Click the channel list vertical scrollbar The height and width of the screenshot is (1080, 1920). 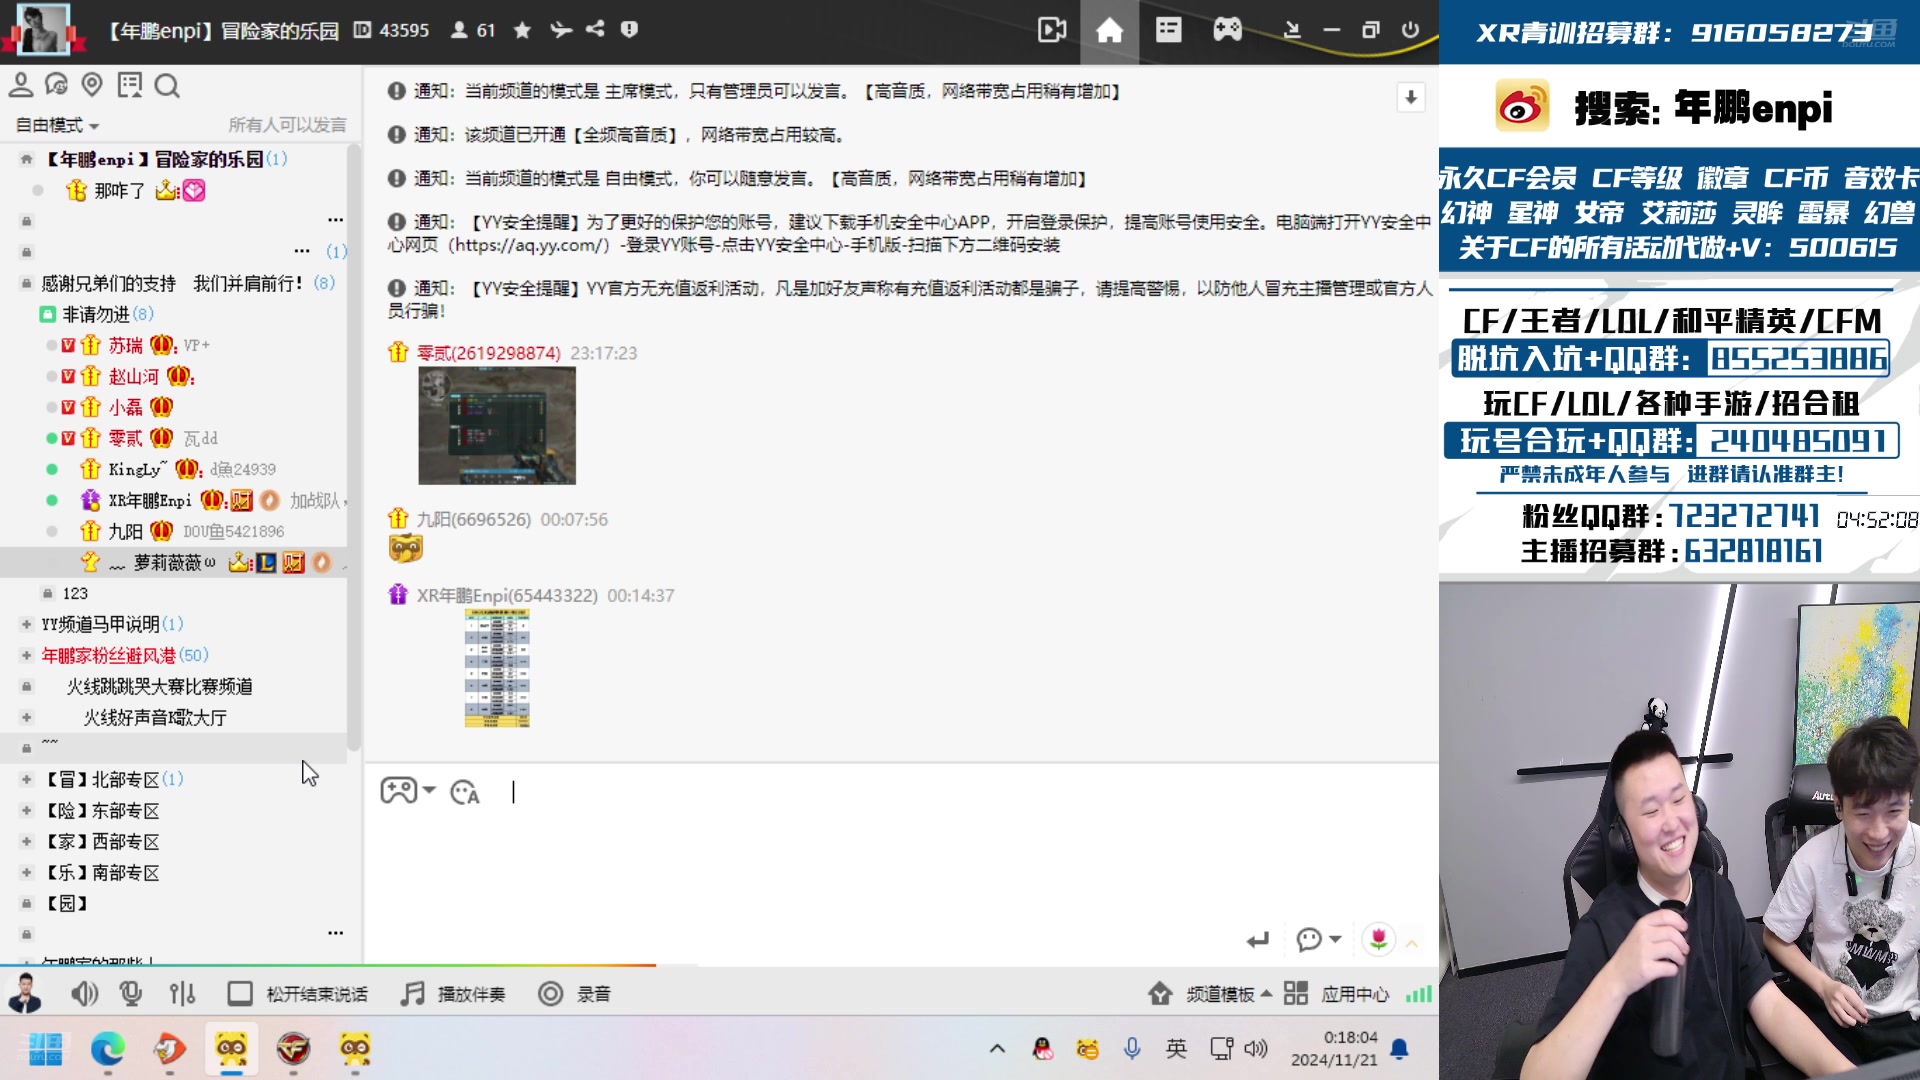tap(353, 446)
